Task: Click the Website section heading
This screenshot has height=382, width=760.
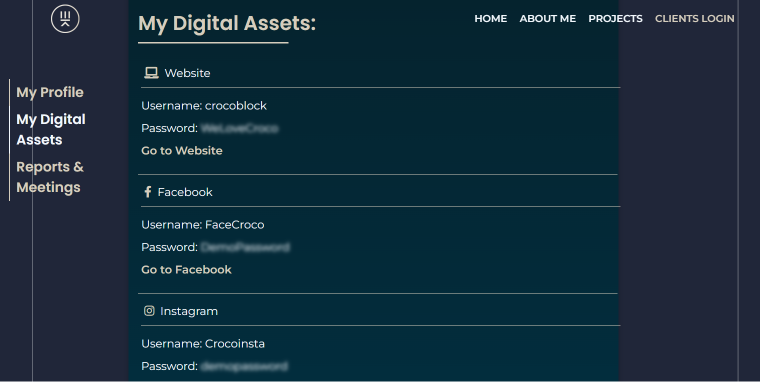Action: click(188, 73)
